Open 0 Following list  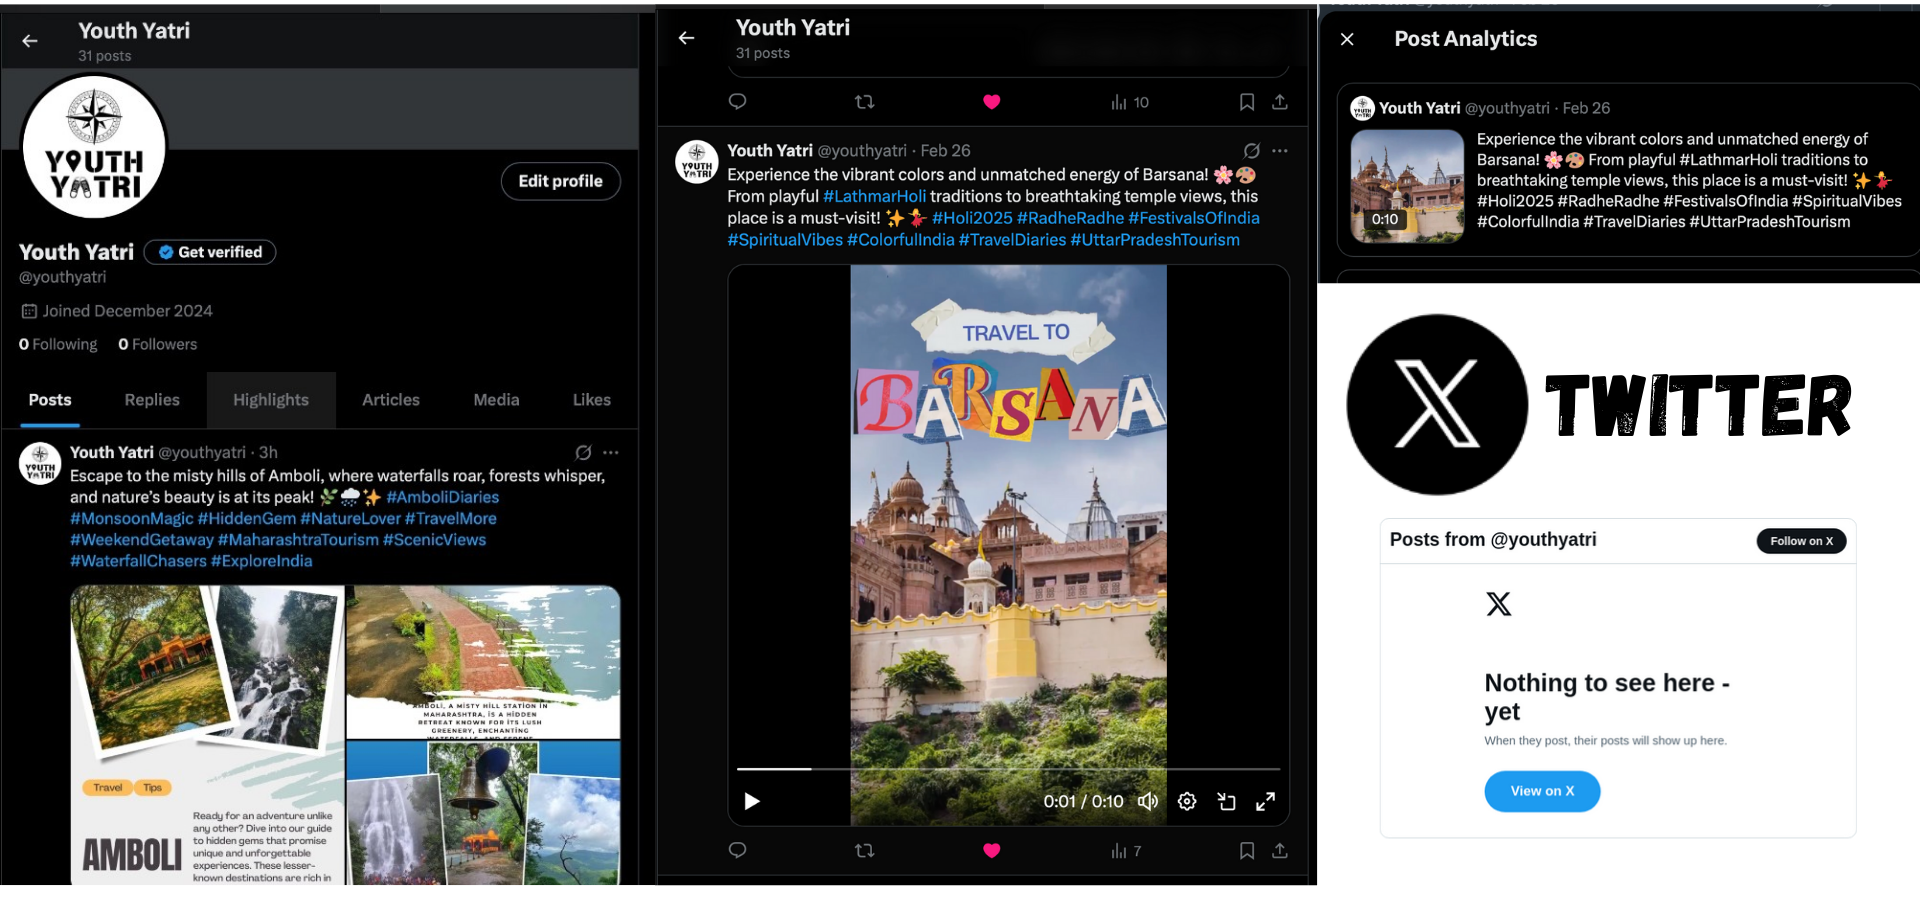pos(58,344)
